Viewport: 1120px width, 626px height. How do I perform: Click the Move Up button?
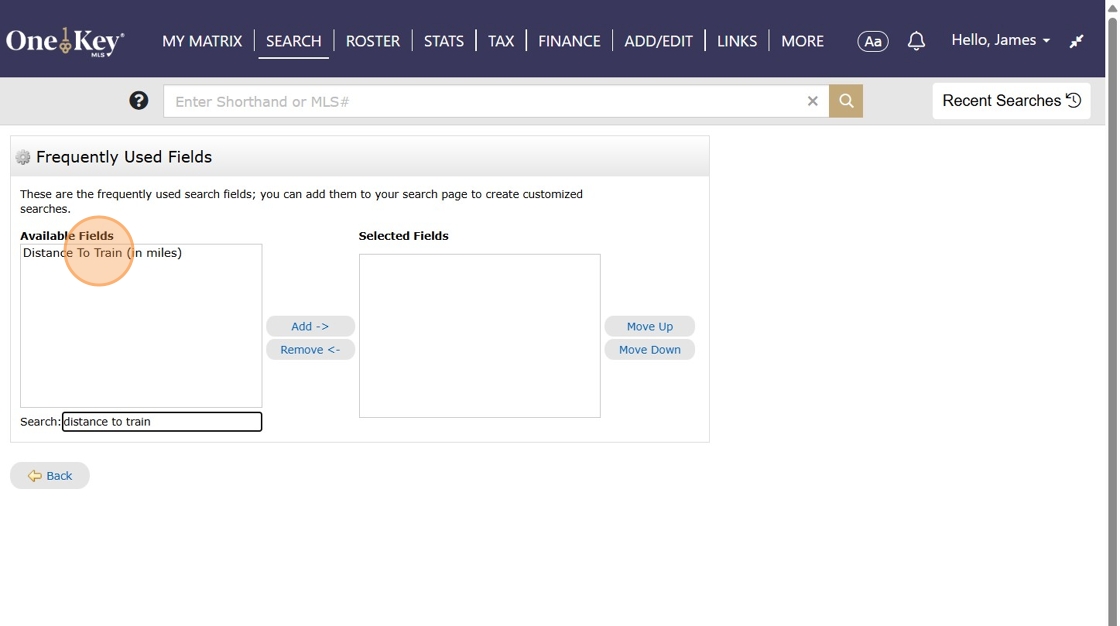click(x=649, y=327)
